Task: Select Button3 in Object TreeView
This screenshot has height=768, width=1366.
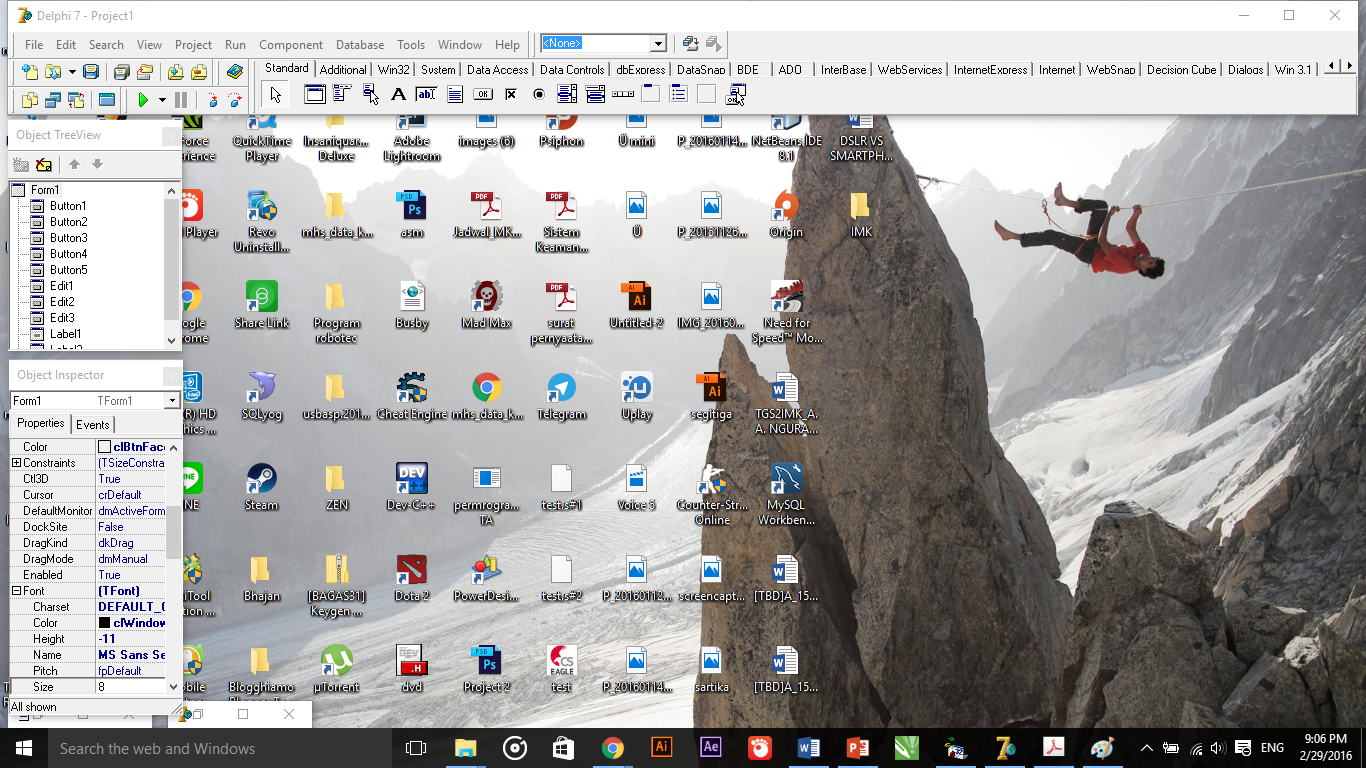Action: click(68, 238)
